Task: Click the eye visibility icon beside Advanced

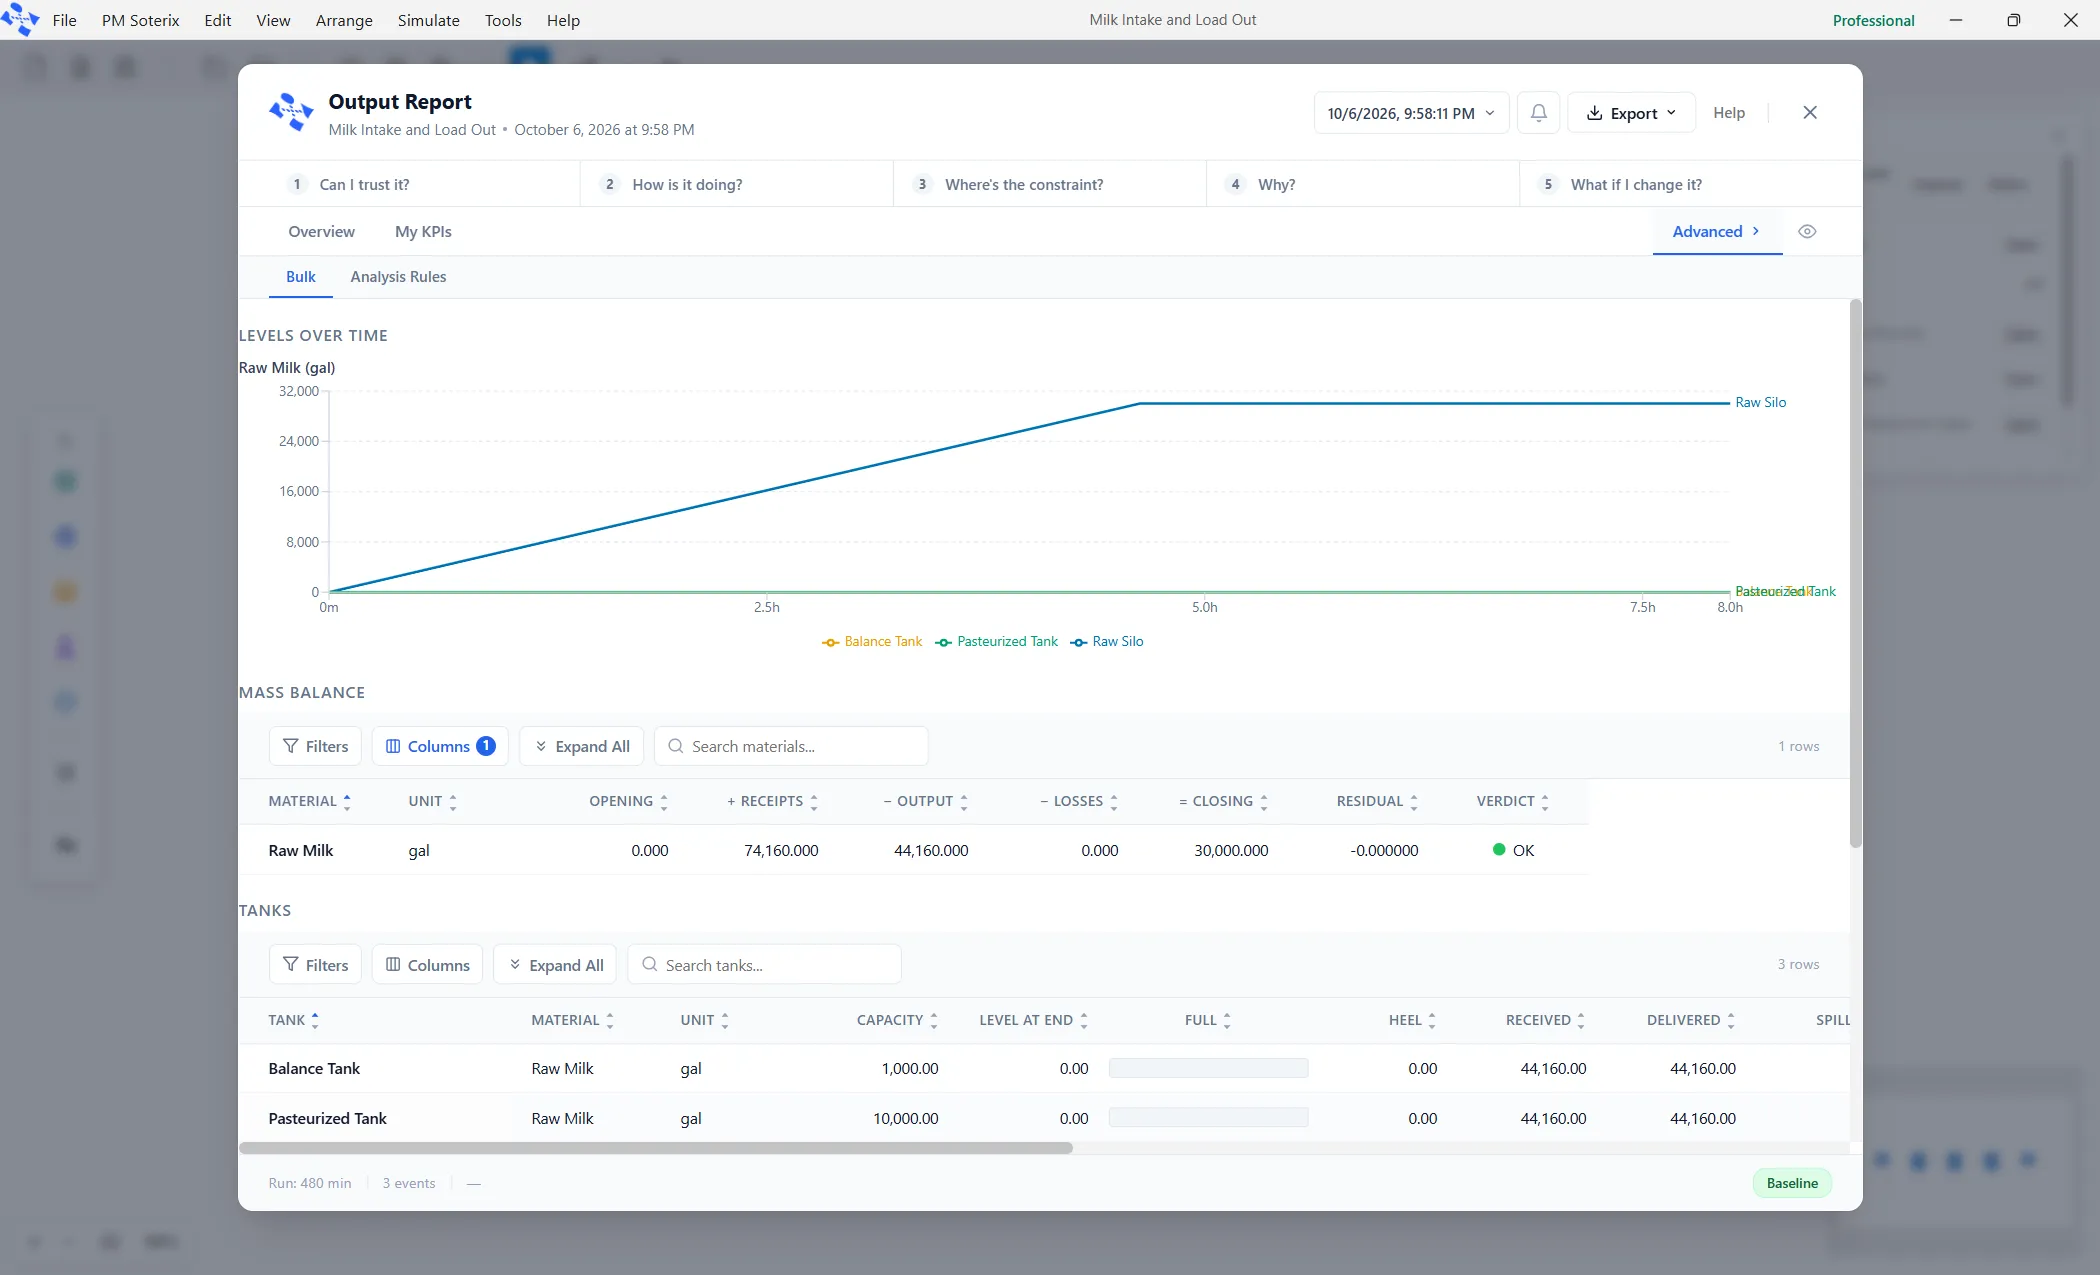Action: pos(1807,232)
